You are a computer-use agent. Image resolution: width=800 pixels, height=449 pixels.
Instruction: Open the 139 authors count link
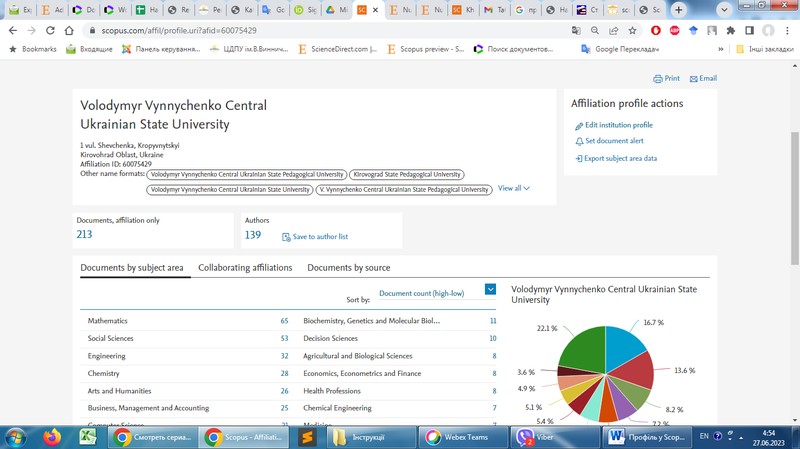252,235
